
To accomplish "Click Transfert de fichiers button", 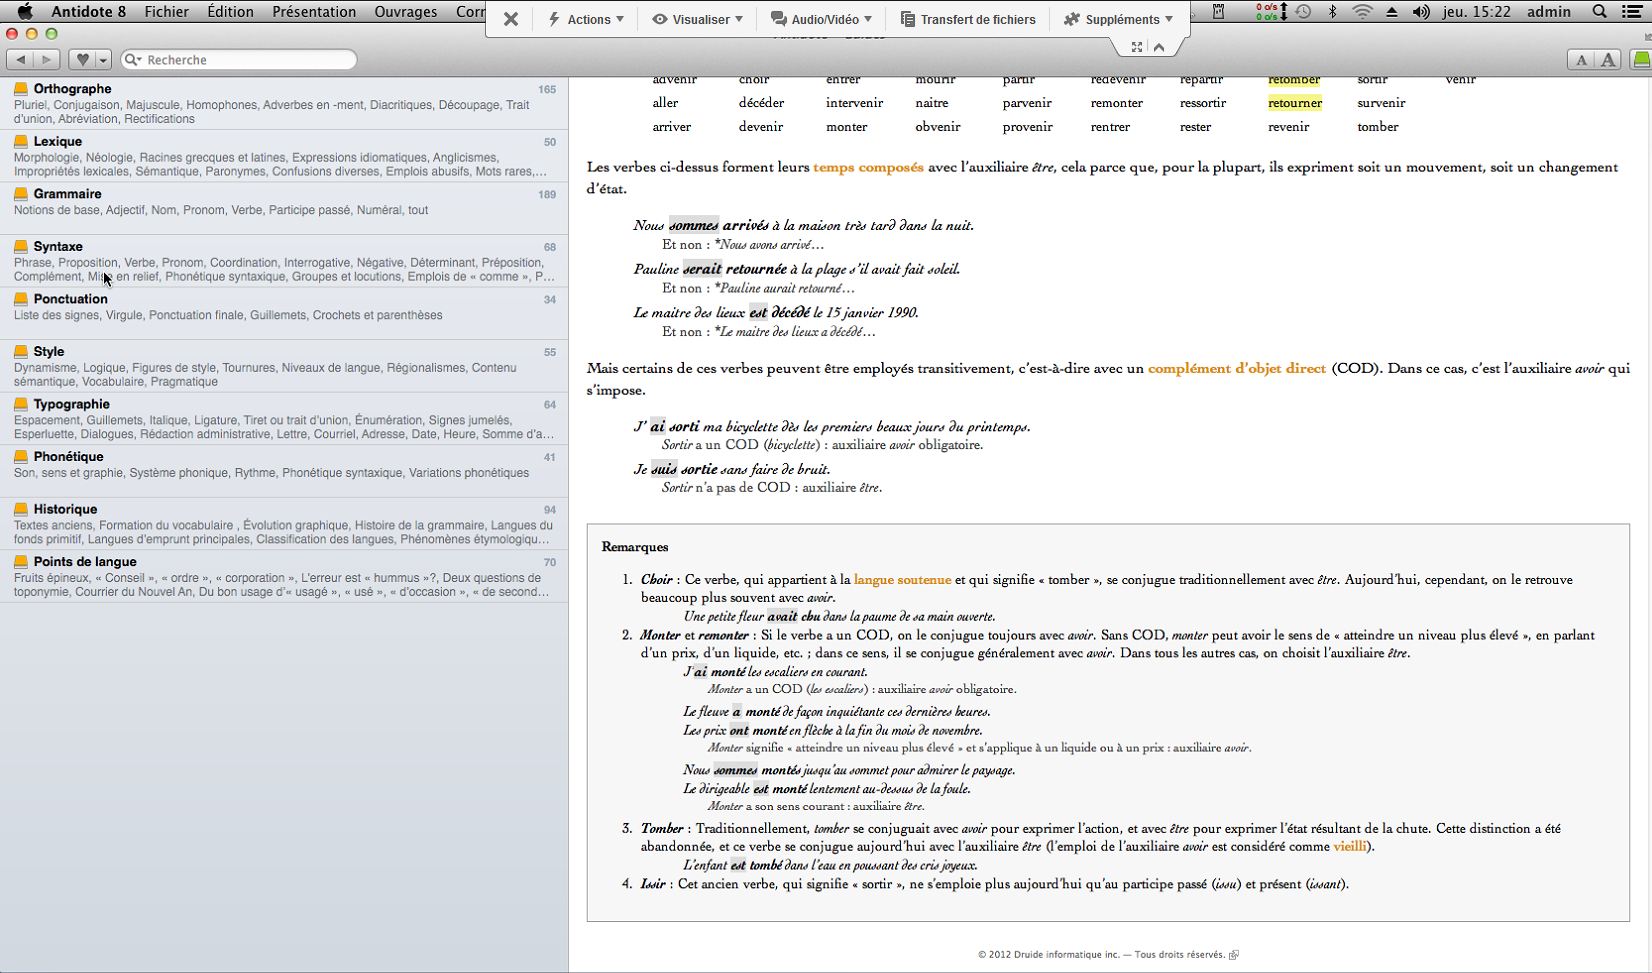I will [x=967, y=19].
